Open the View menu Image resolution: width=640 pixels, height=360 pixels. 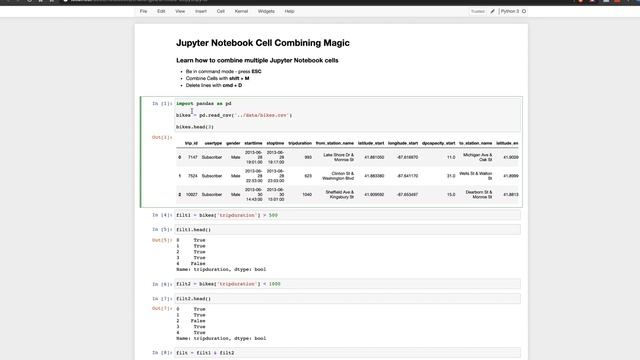[180, 11]
